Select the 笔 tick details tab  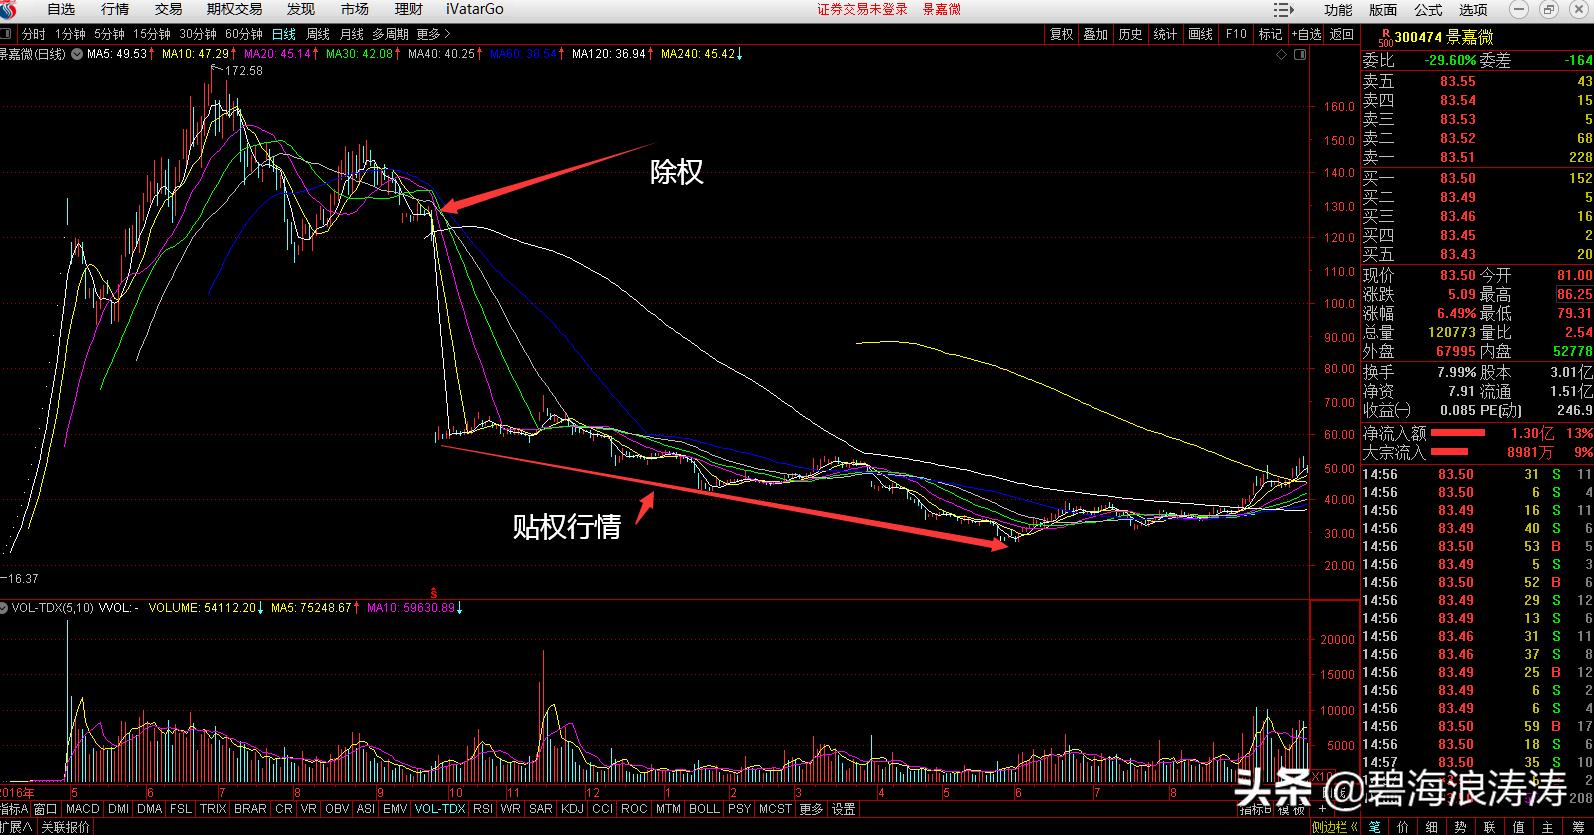pyautogui.click(x=1375, y=827)
